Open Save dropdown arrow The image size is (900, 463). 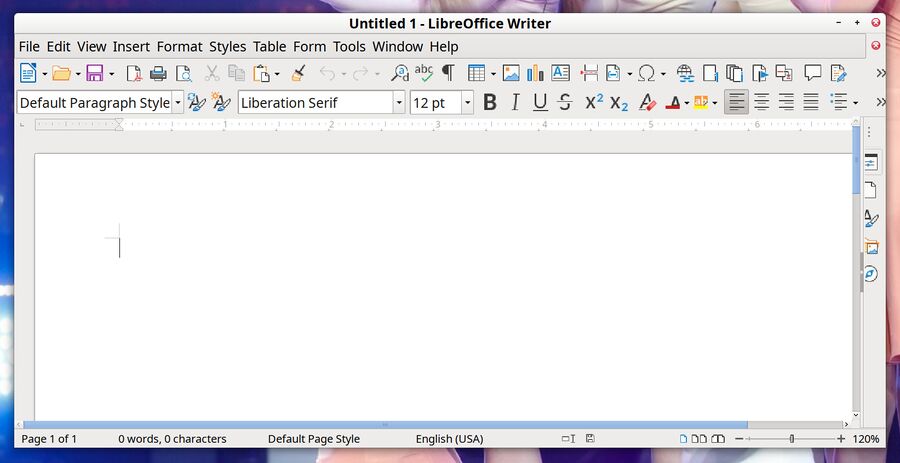pyautogui.click(x=111, y=73)
